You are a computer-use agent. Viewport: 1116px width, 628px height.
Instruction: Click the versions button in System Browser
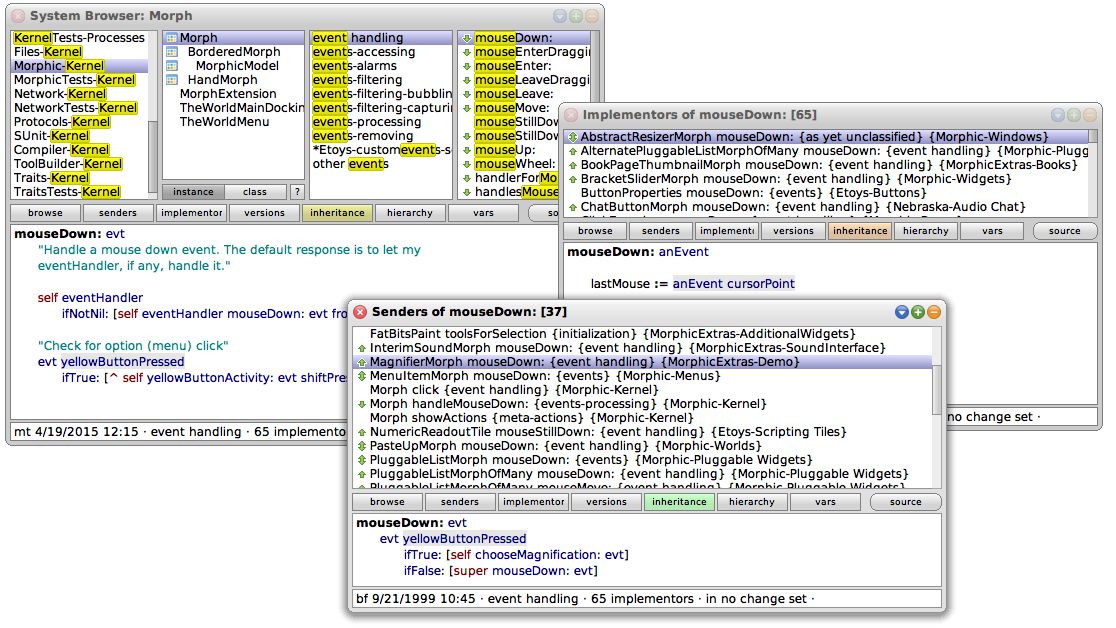pyautogui.click(x=264, y=212)
